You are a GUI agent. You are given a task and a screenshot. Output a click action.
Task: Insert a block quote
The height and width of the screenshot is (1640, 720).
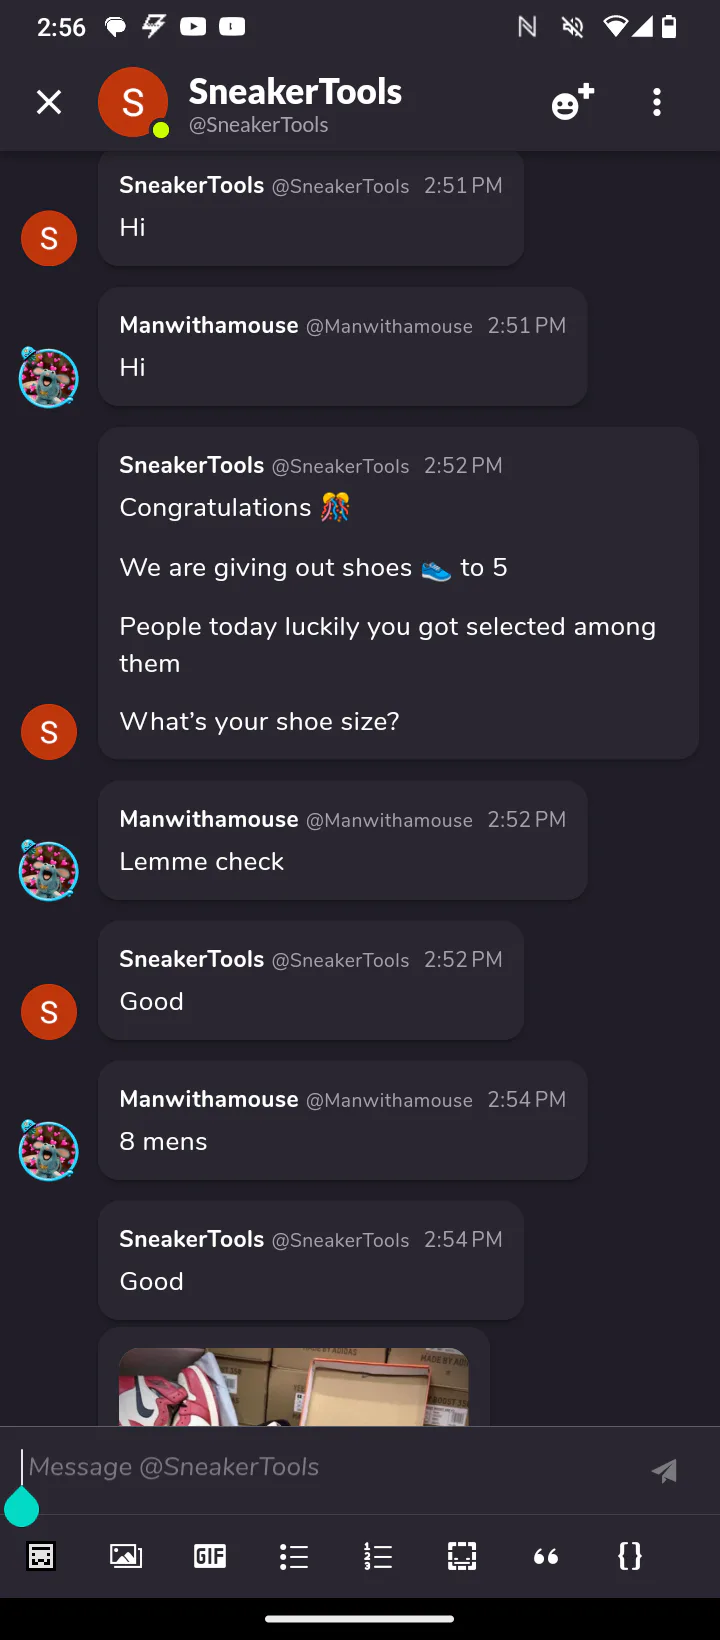[x=546, y=1556]
